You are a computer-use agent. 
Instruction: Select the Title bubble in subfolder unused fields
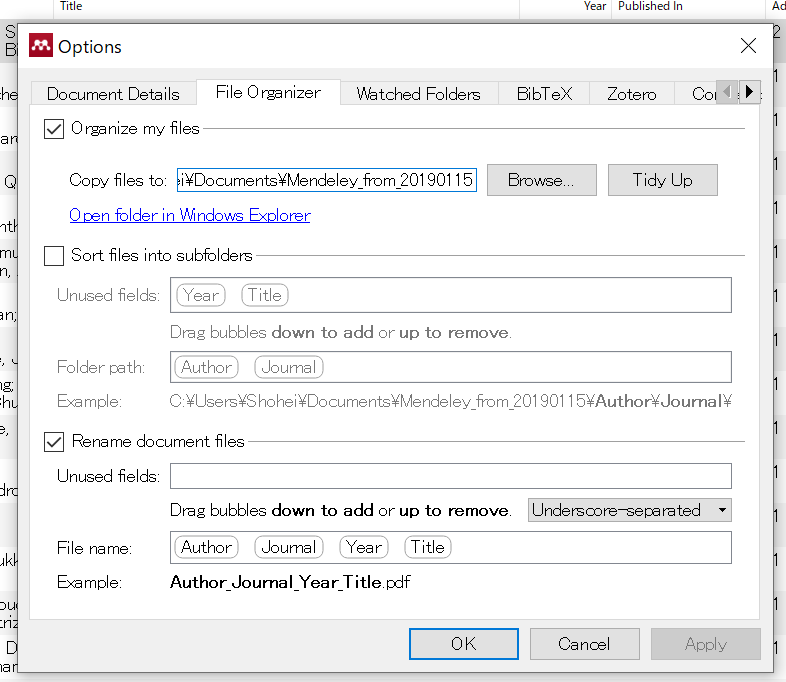265,295
